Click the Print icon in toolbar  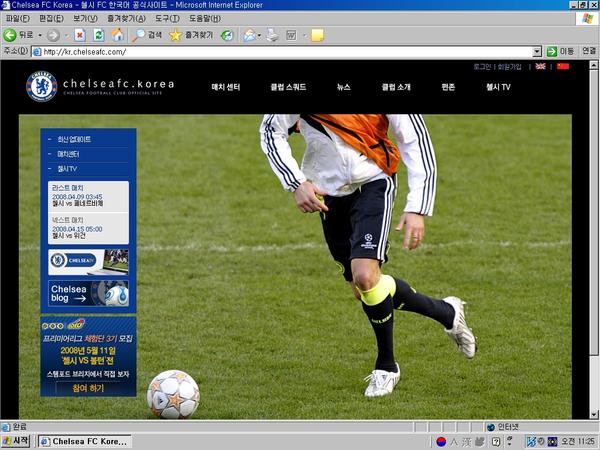click(x=271, y=35)
